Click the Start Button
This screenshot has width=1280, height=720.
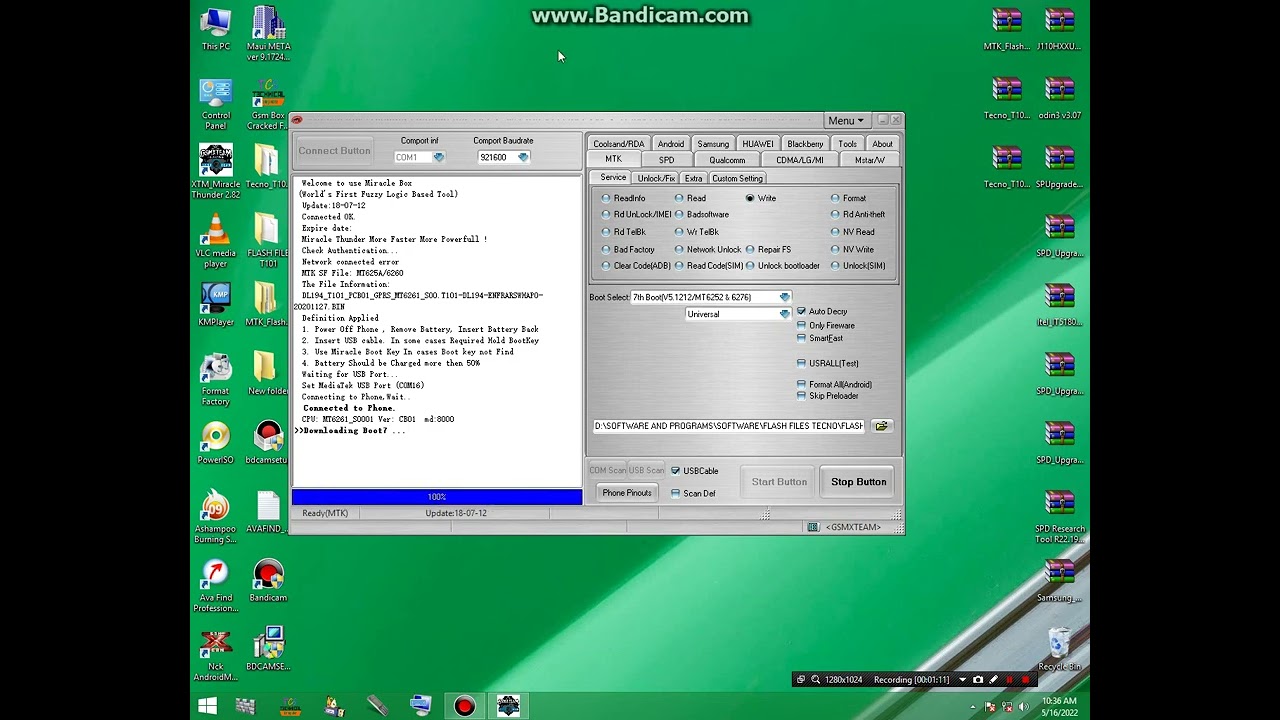779,482
